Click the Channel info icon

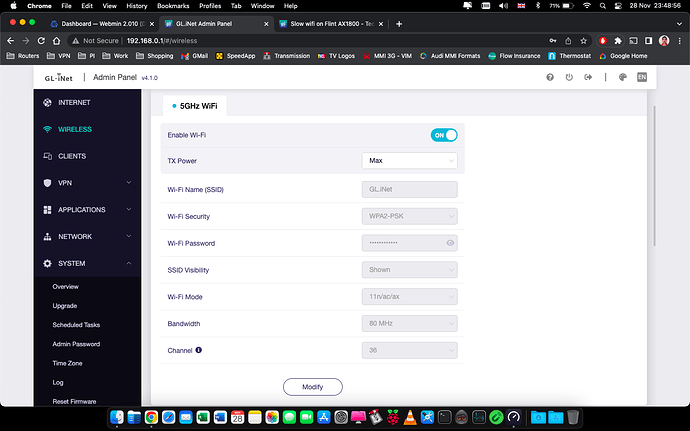coord(198,350)
